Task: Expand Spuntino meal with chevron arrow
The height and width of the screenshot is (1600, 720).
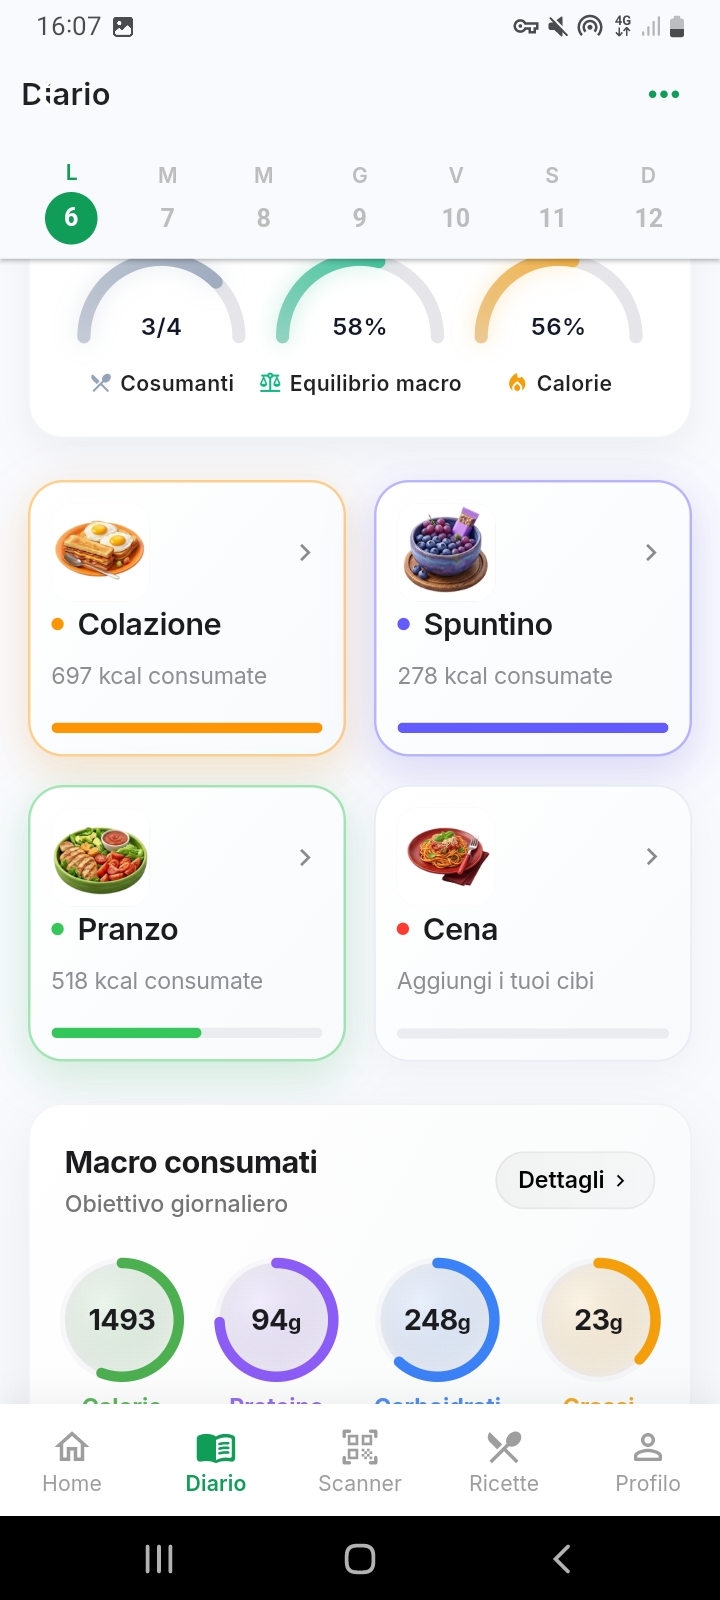Action: point(651,552)
